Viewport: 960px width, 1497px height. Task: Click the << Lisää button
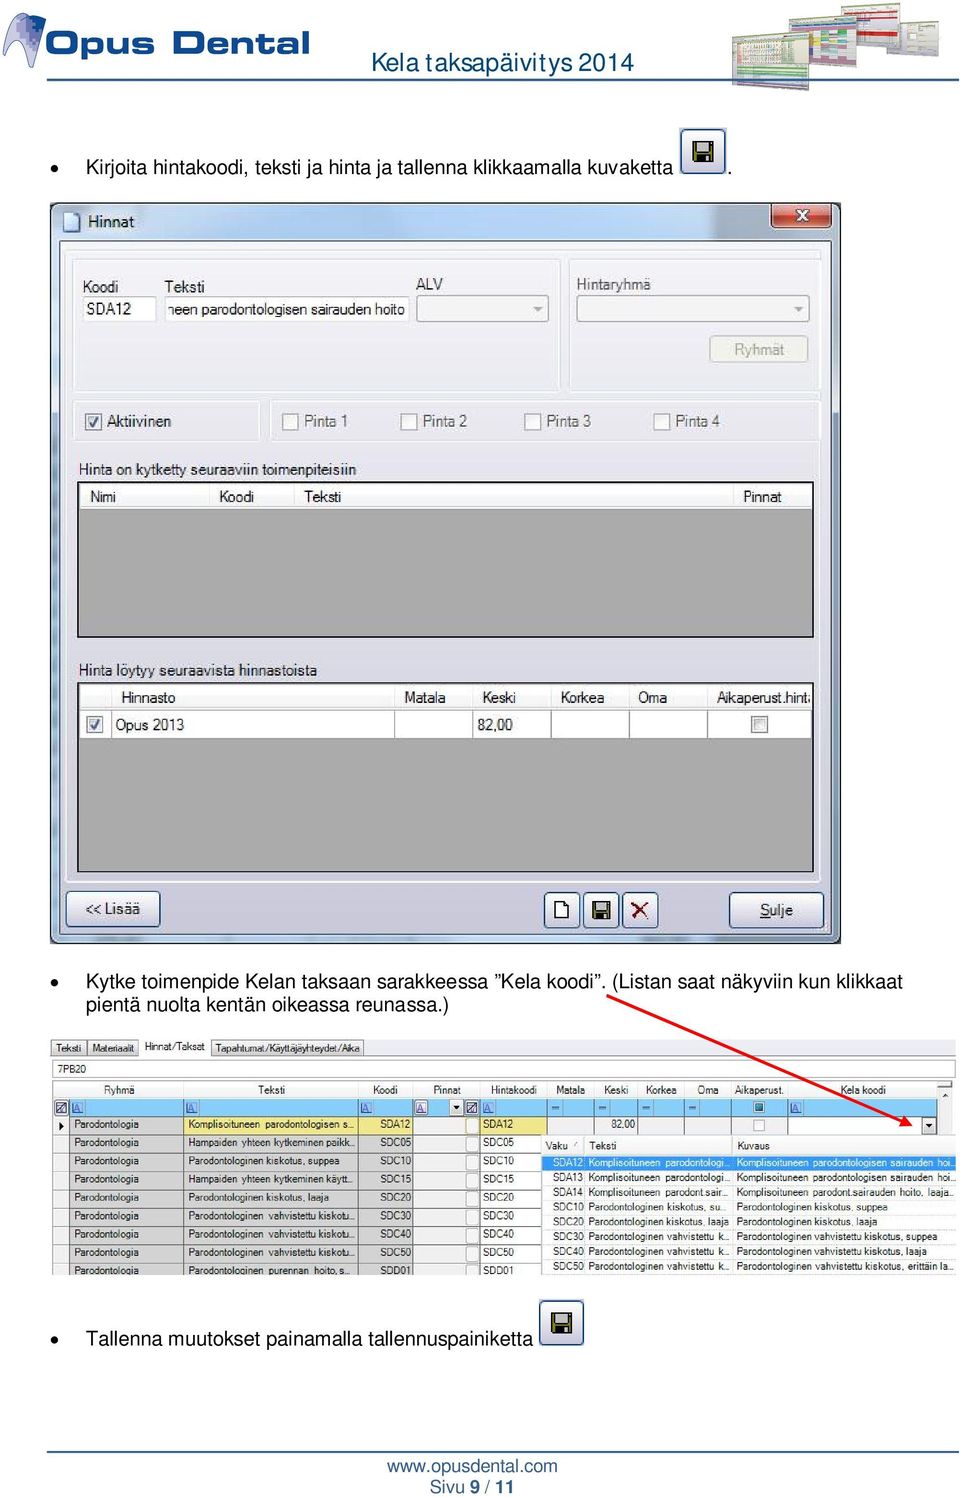coord(113,909)
